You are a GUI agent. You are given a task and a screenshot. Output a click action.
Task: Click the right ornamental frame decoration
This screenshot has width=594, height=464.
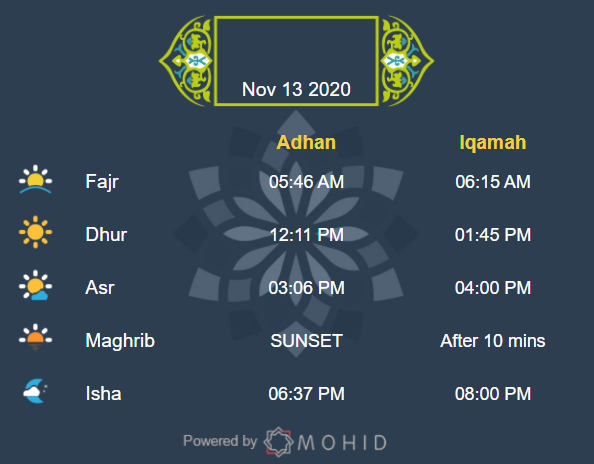tap(407, 61)
